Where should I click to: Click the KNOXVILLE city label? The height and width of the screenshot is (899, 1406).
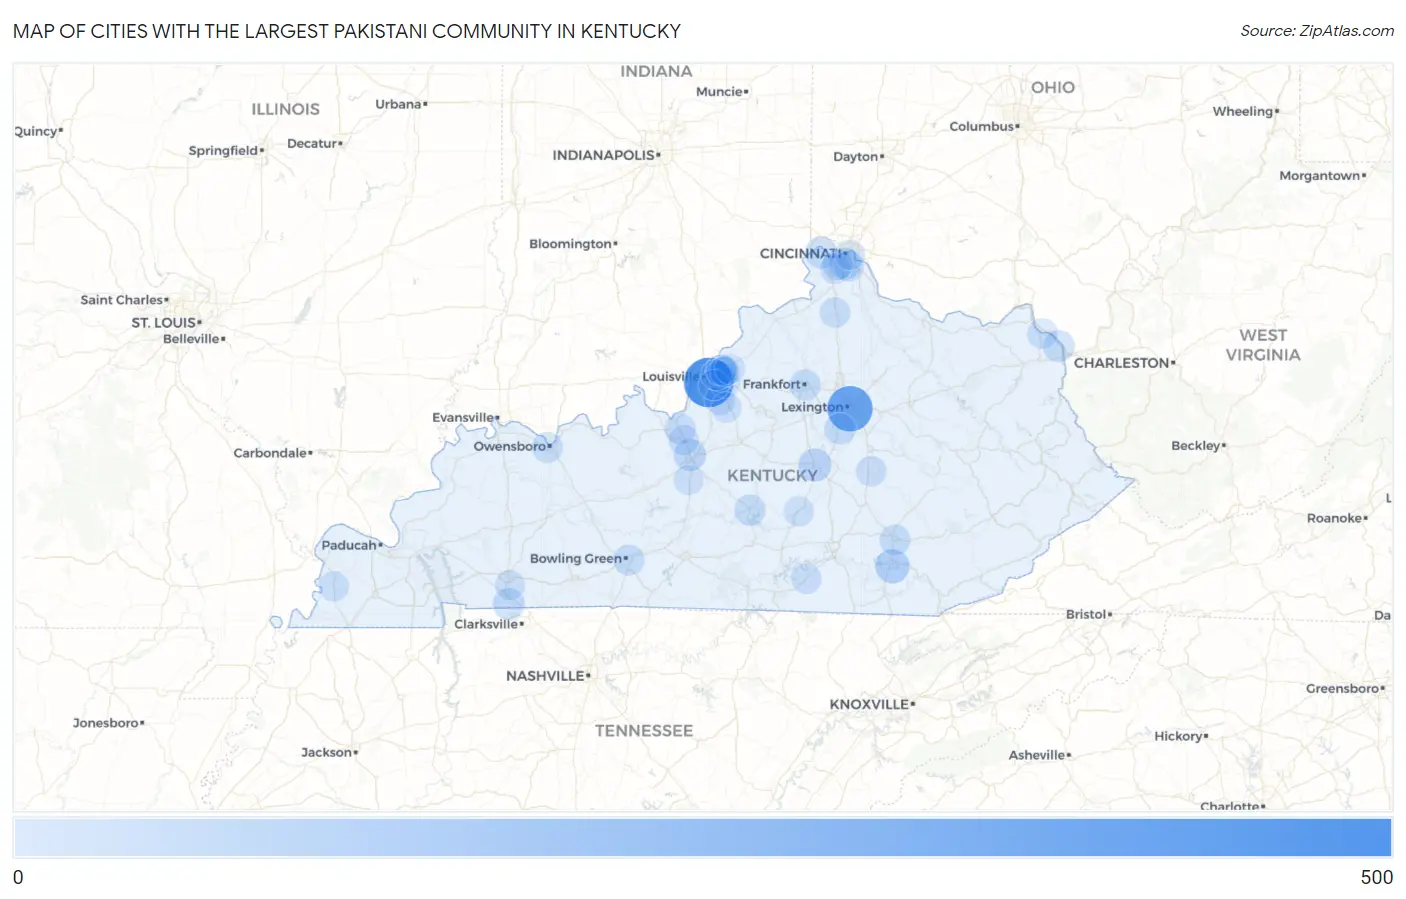[870, 704]
